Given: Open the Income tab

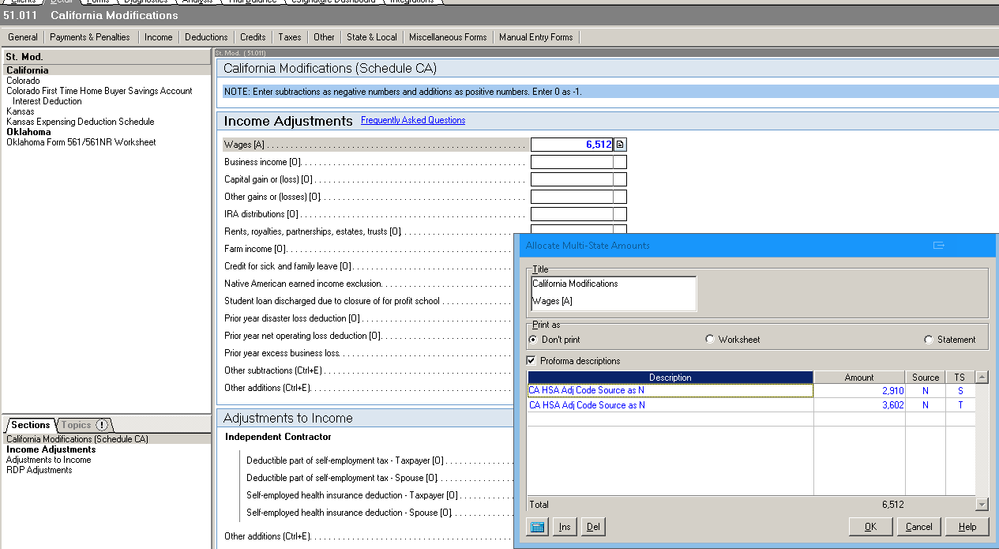Looking at the screenshot, I should [x=158, y=37].
